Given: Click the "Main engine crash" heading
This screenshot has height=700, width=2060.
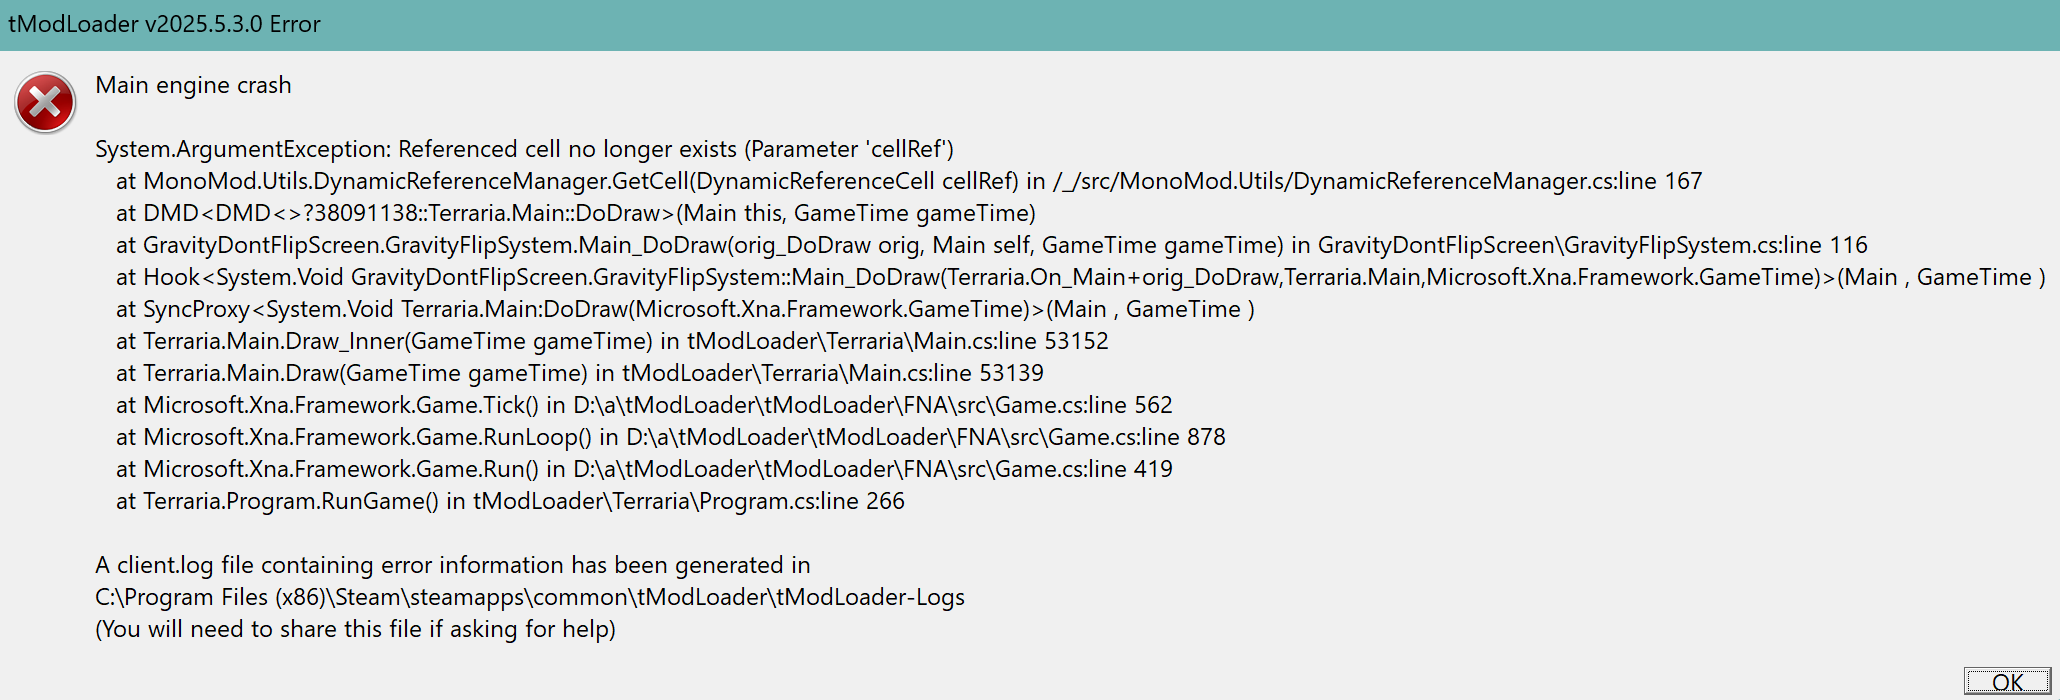Looking at the screenshot, I should coord(193,85).
